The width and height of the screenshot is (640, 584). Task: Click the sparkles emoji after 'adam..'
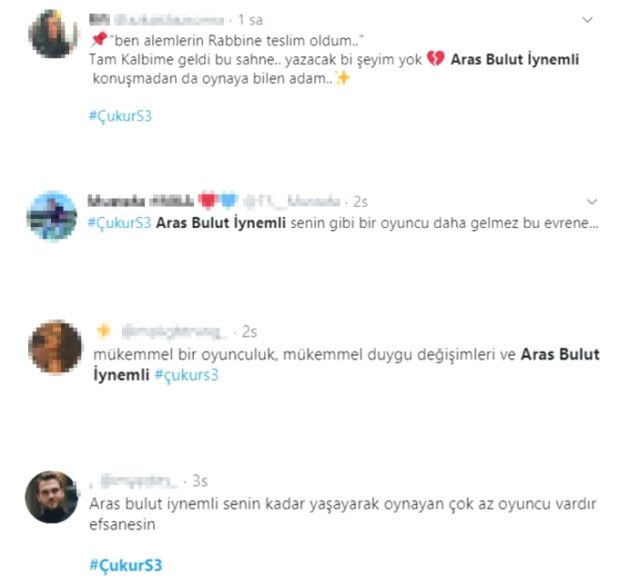[342, 78]
